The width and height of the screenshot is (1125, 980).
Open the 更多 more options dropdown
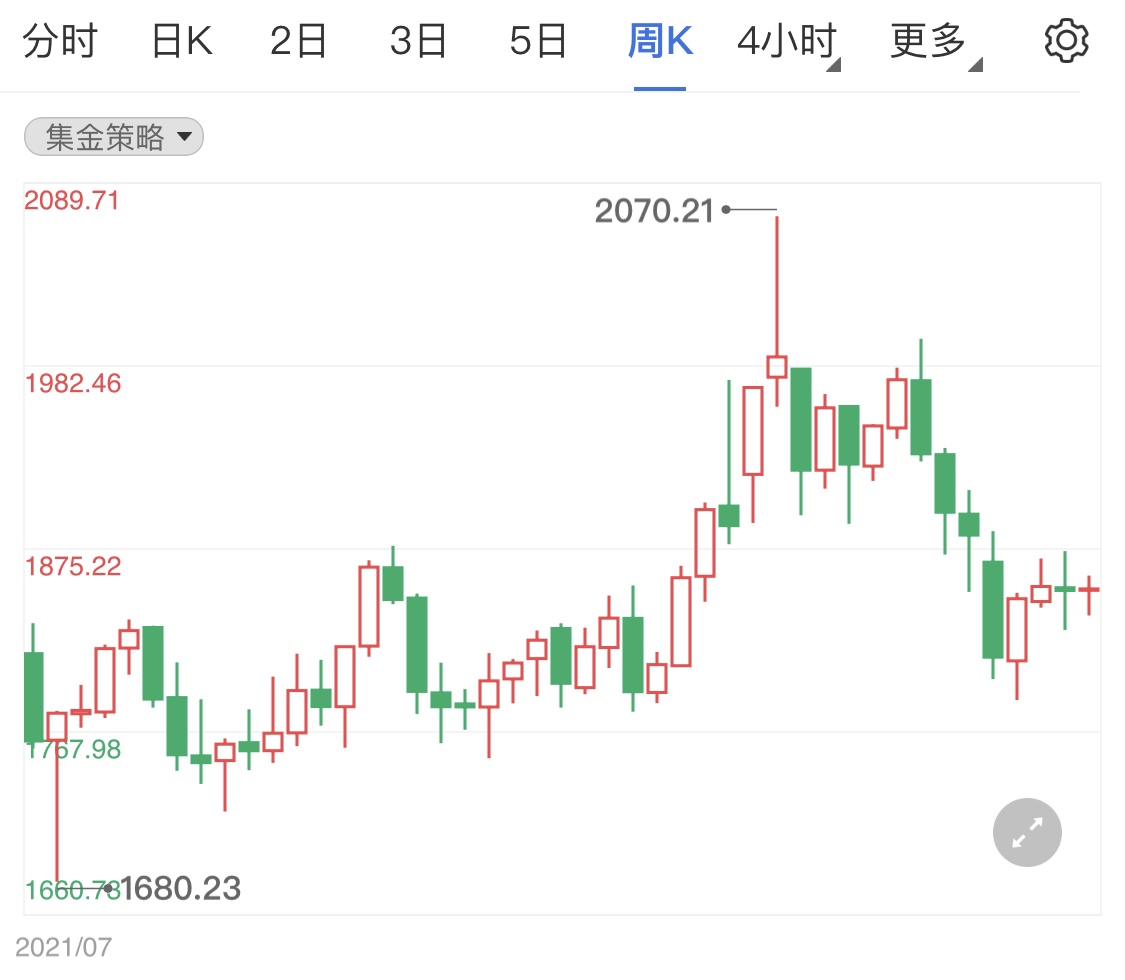[x=936, y=42]
